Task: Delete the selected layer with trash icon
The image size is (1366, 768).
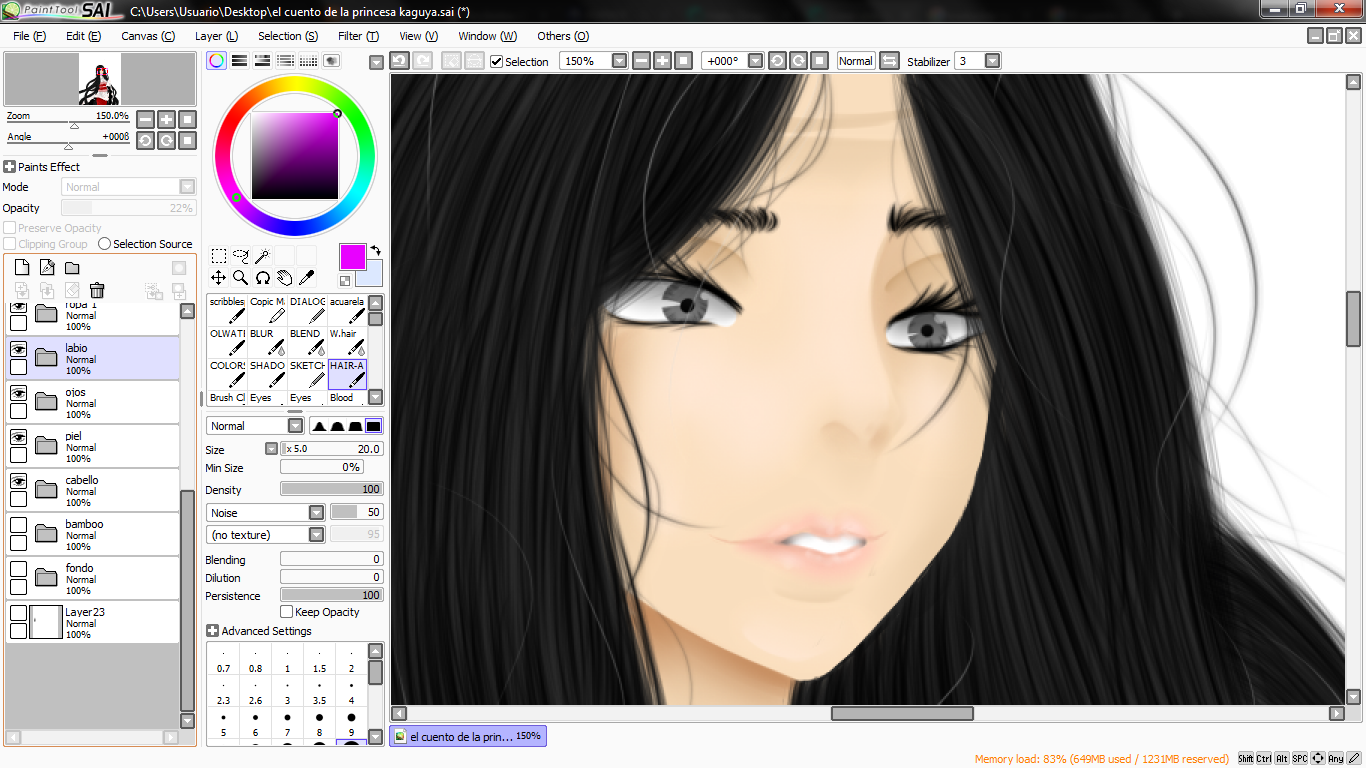Action: point(97,290)
